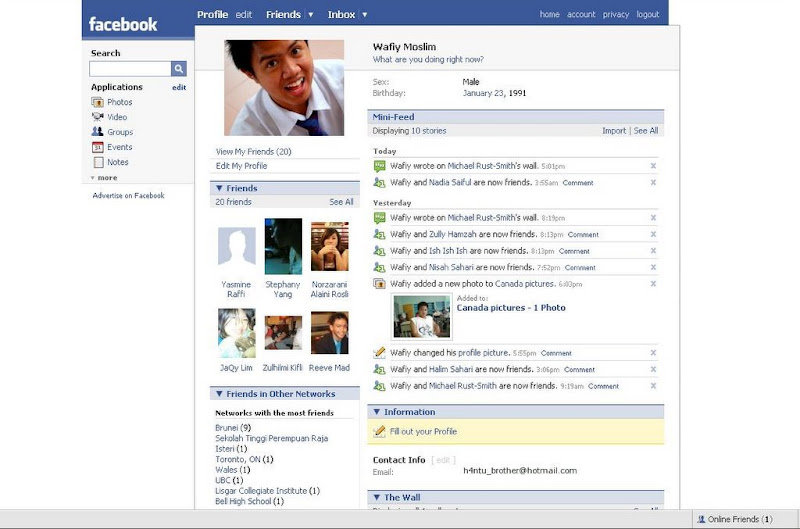Click Import in Mini-Feed header
800x529 pixels.
[614, 131]
